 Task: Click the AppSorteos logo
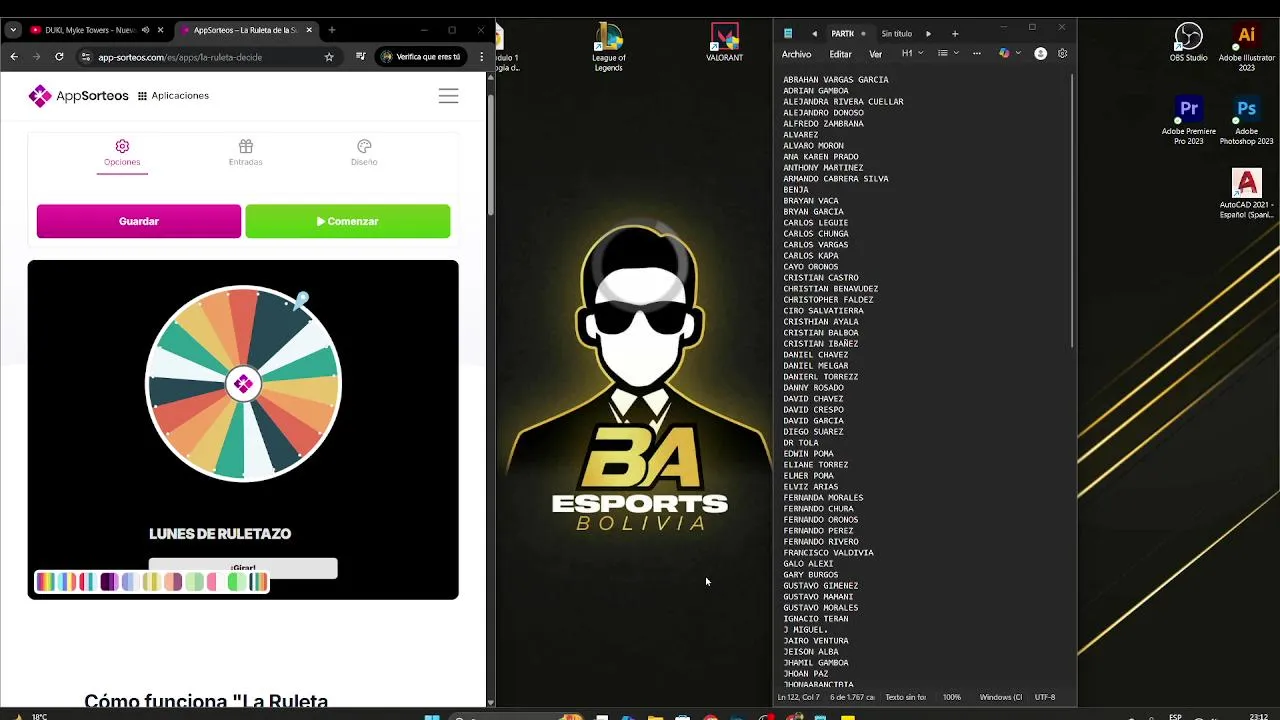pyautogui.click(x=79, y=96)
